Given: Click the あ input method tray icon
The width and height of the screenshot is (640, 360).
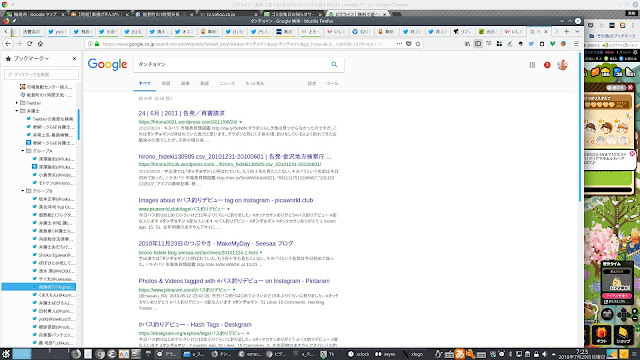Looking at the screenshot, I should (x=460, y=354).
